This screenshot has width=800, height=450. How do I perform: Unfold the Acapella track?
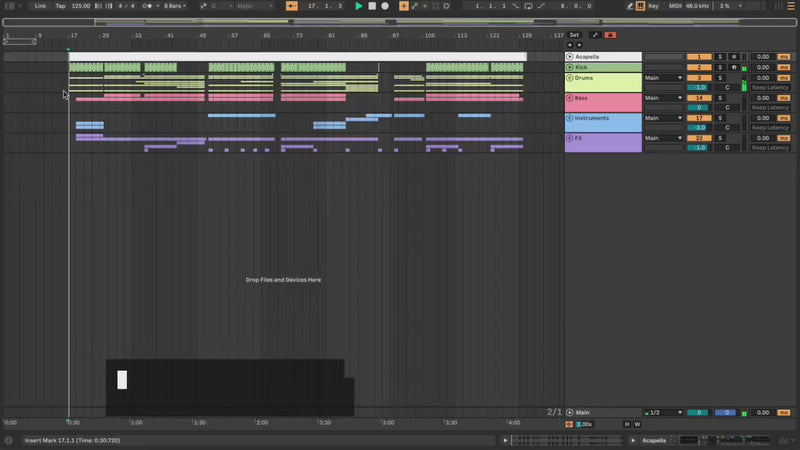coord(570,57)
